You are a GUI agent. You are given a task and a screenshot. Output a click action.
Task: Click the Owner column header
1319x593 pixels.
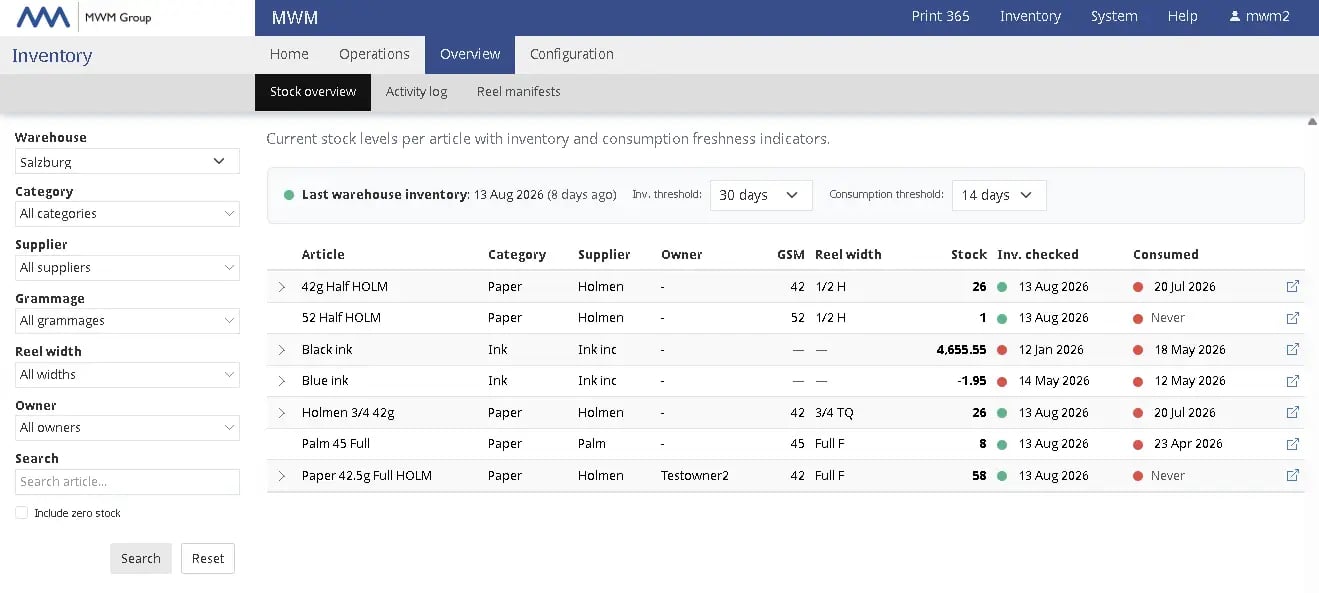click(x=682, y=254)
